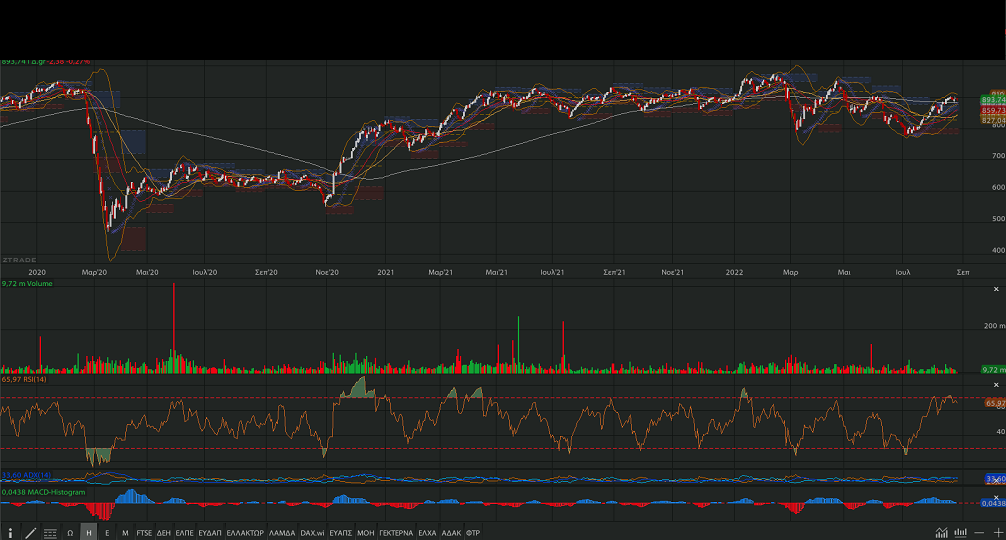Open the indicators list icon
Viewport: 1006px width, 540px height.
50,533
